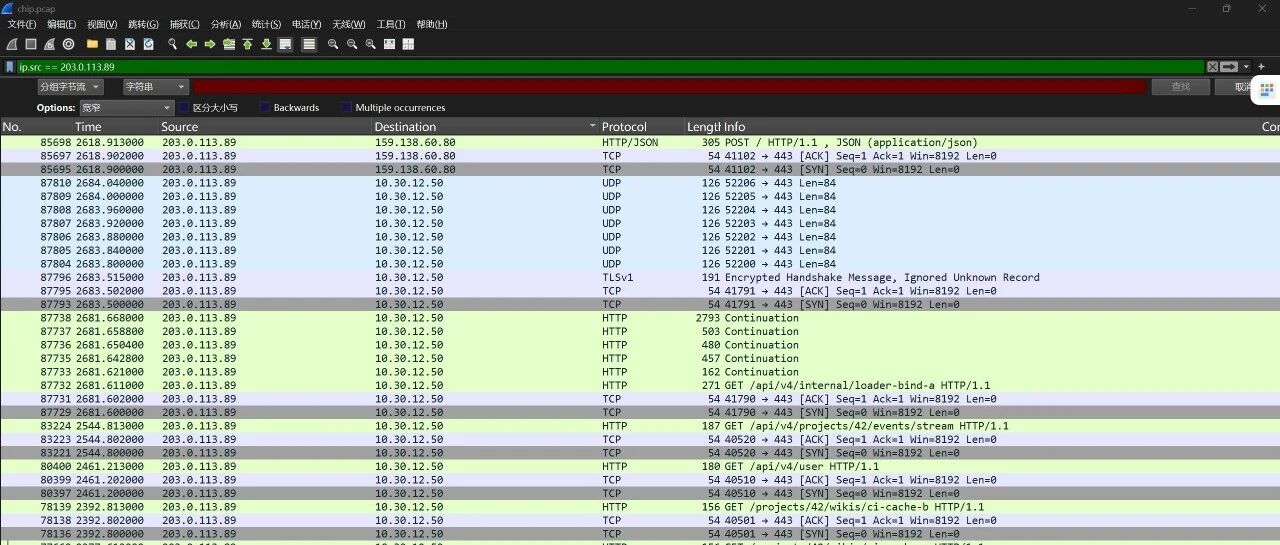Jump to the first packet
Image resolution: width=1280 pixels, height=545 pixels.
[247, 44]
